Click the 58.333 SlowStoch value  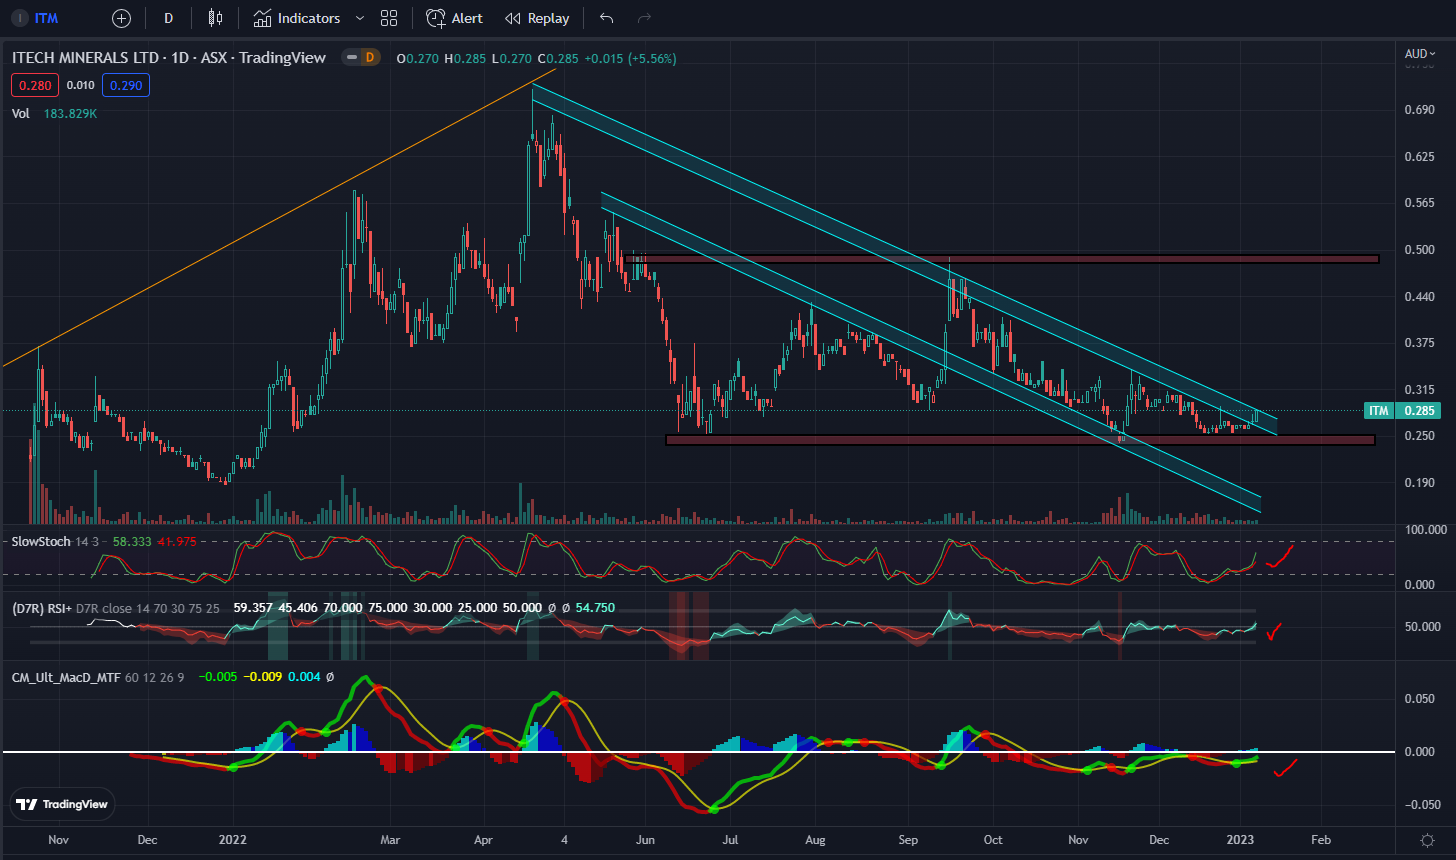coord(131,541)
